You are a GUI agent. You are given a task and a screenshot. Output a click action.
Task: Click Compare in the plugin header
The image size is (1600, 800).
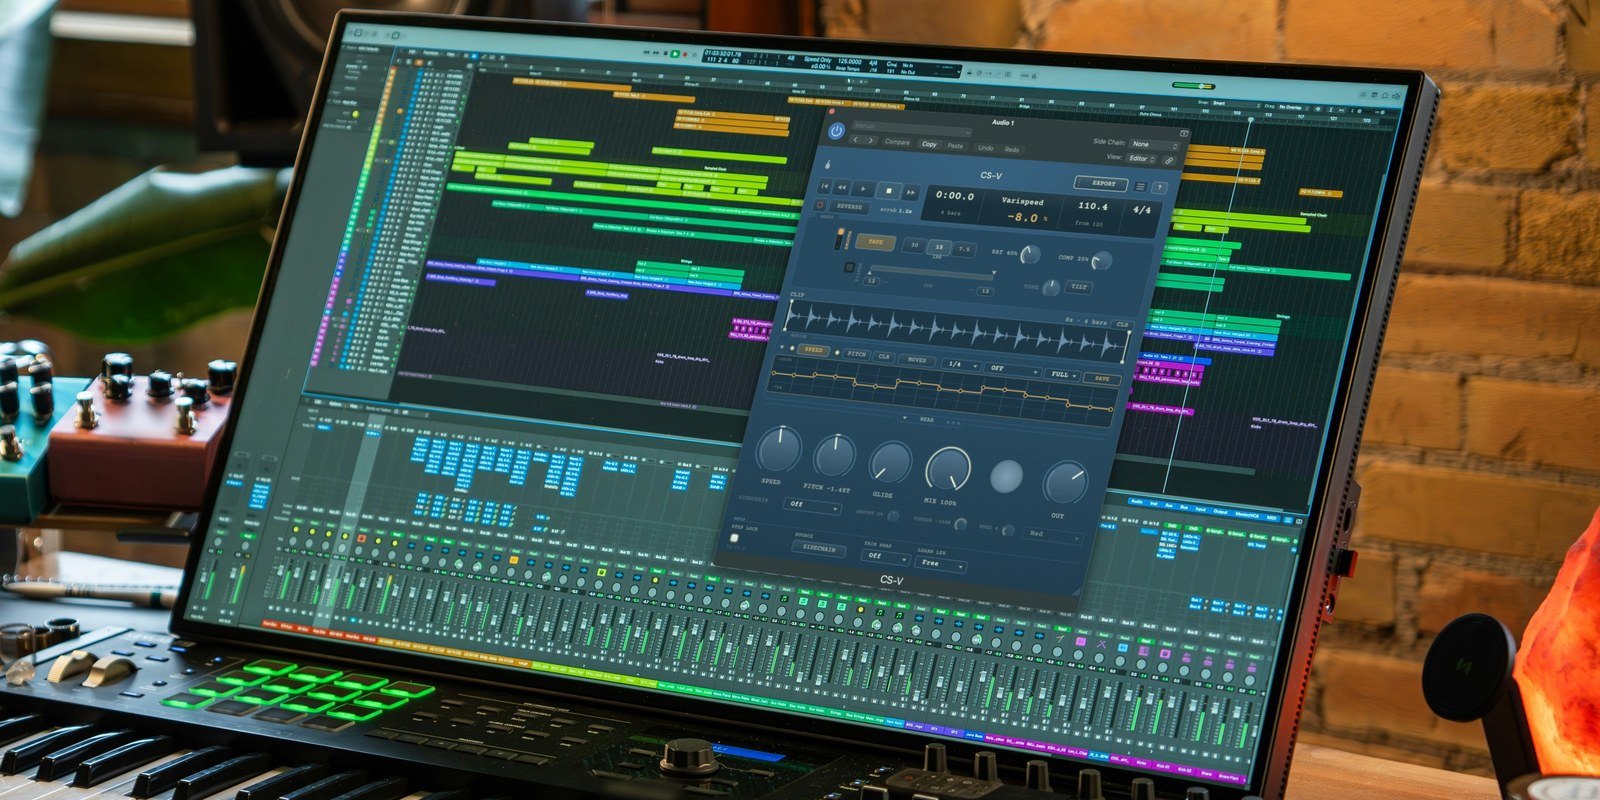[897, 142]
